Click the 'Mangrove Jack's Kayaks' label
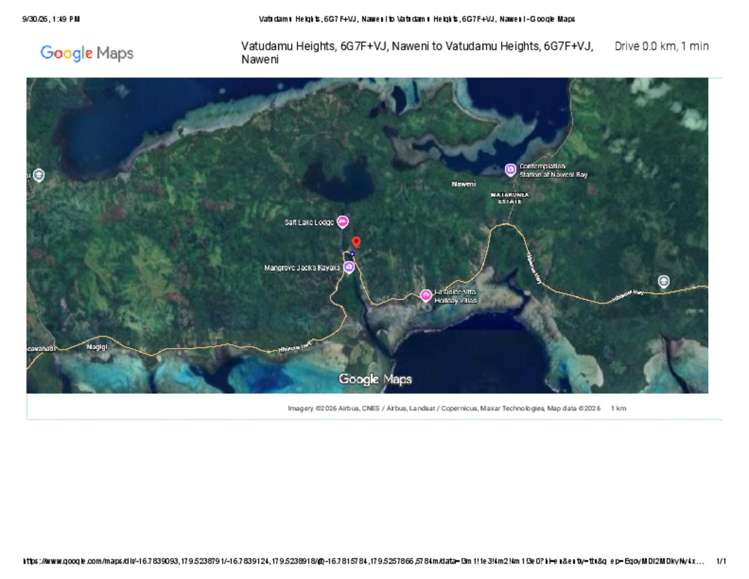The height and width of the screenshot is (579, 749). point(302,268)
